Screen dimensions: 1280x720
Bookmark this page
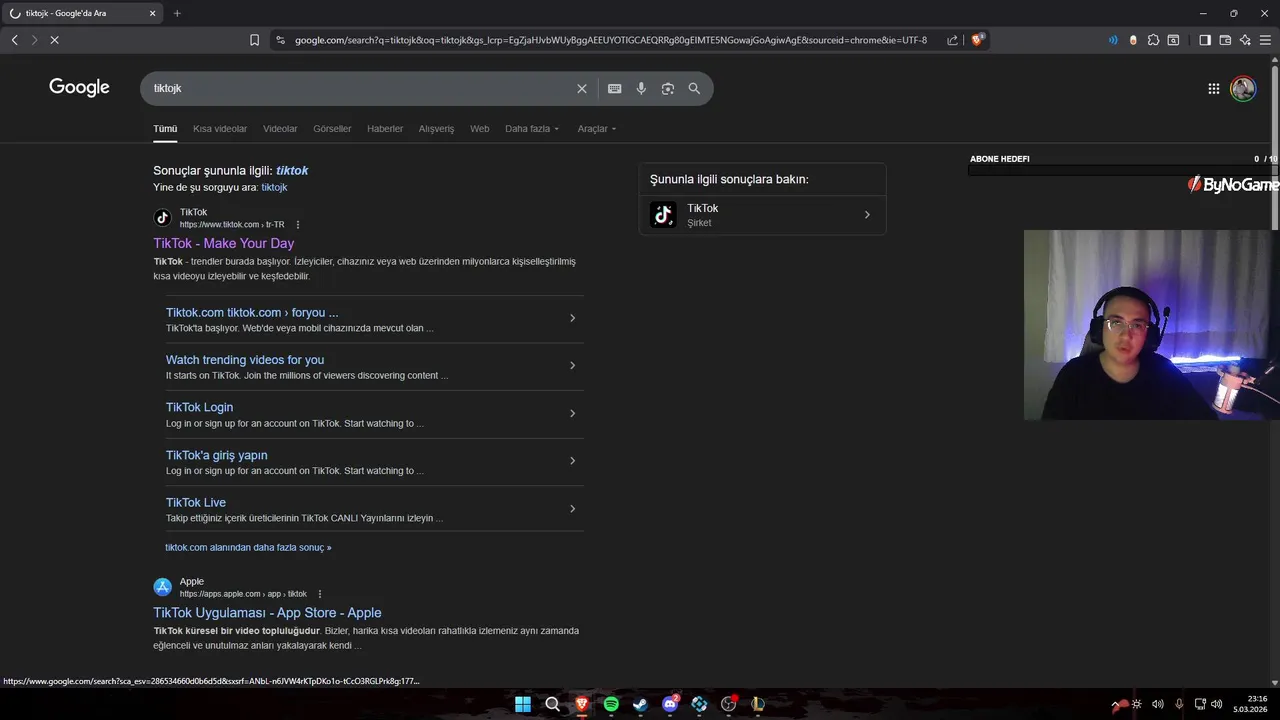(x=254, y=40)
